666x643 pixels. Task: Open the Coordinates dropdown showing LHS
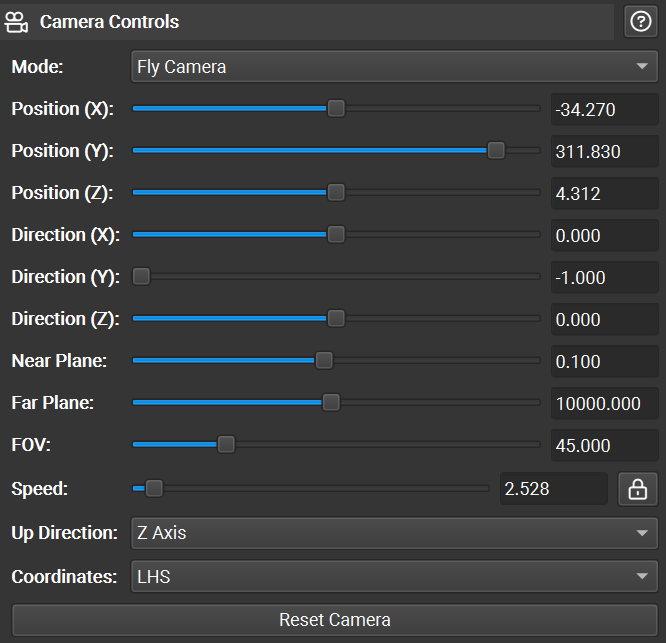pyautogui.click(x=394, y=577)
